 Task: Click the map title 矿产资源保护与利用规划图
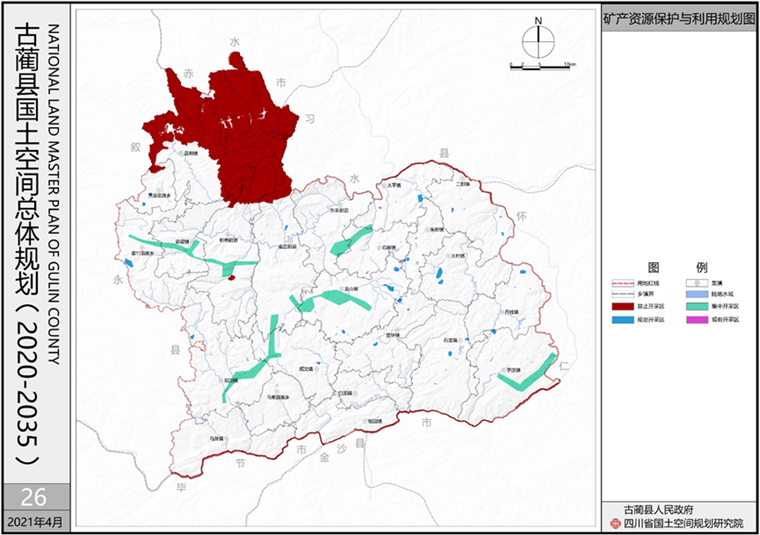click(678, 19)
